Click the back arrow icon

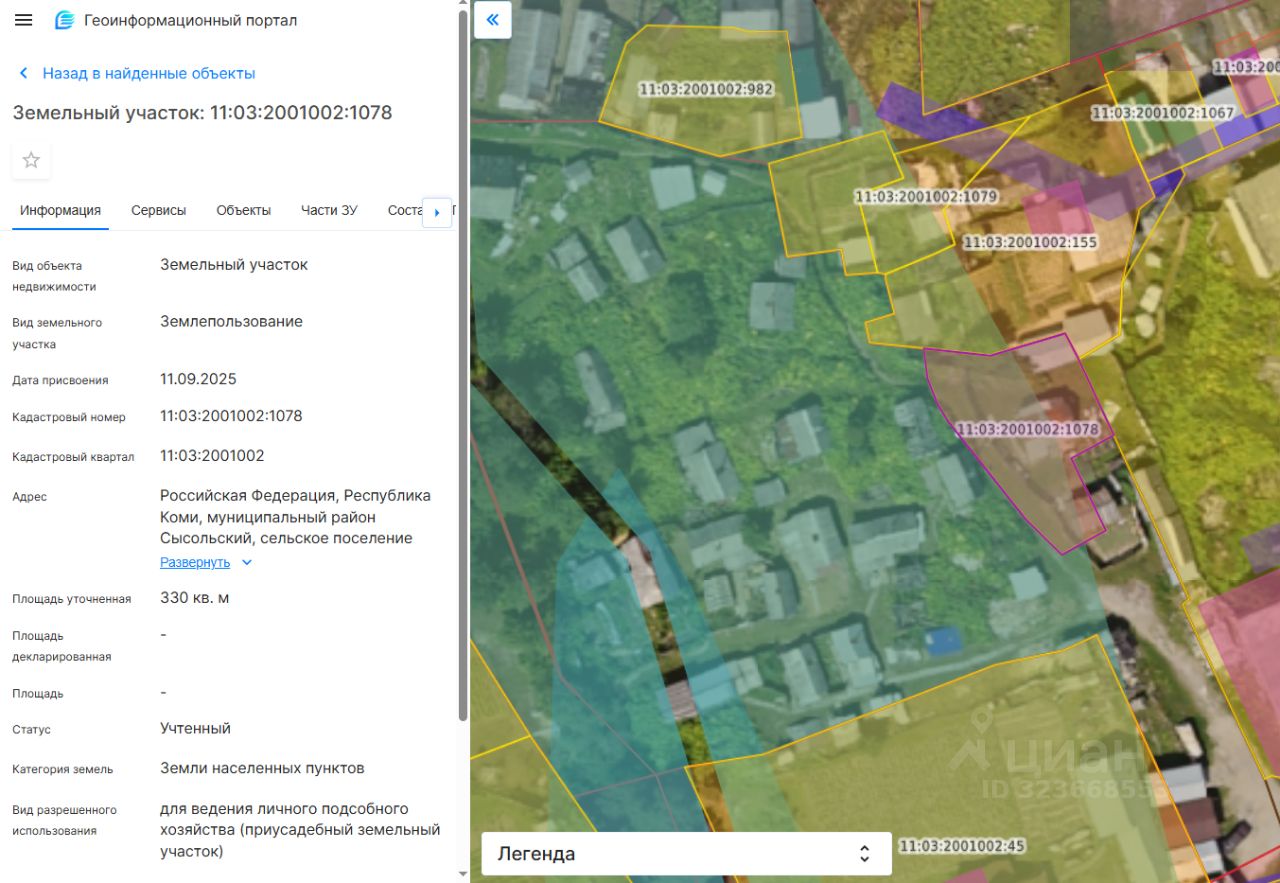pyautogui.click(x=23, y=73)
